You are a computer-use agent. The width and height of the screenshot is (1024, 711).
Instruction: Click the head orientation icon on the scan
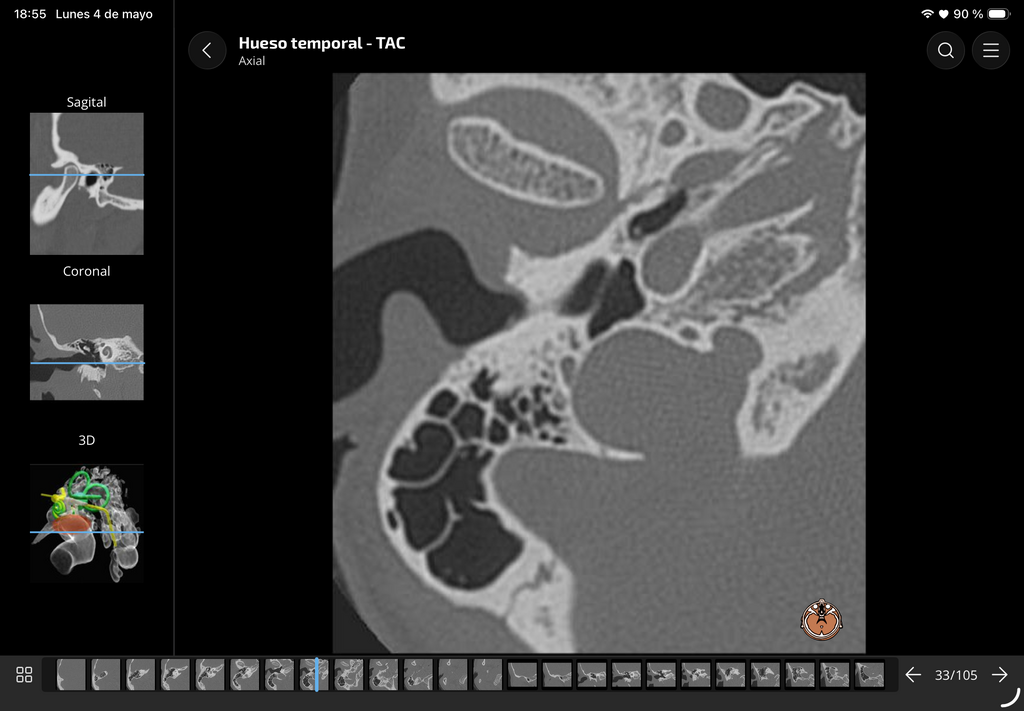821,620
